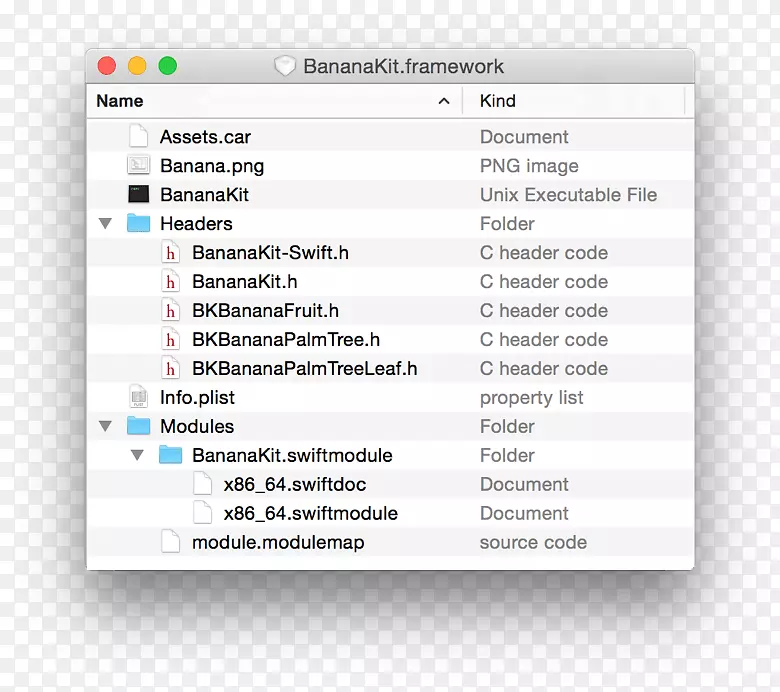The height and width of the screenshot is (692, 780).
Task: Collapse the Headers folder disclosure triangle
Action: (x=105, y=224)
